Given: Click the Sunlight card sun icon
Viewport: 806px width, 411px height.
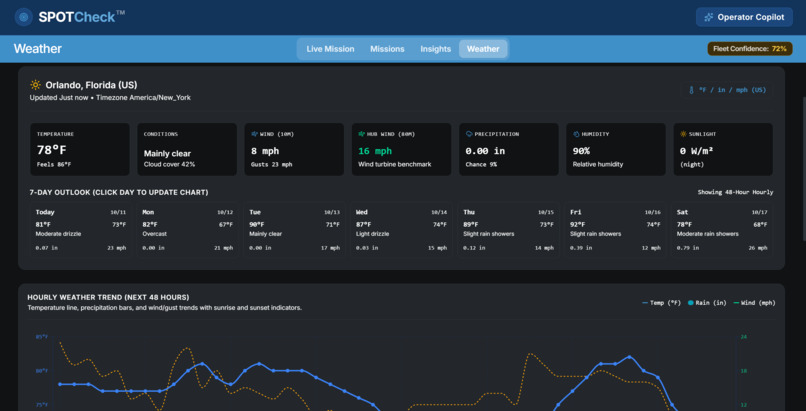Looking at the screenshot, I should point(683,134).
